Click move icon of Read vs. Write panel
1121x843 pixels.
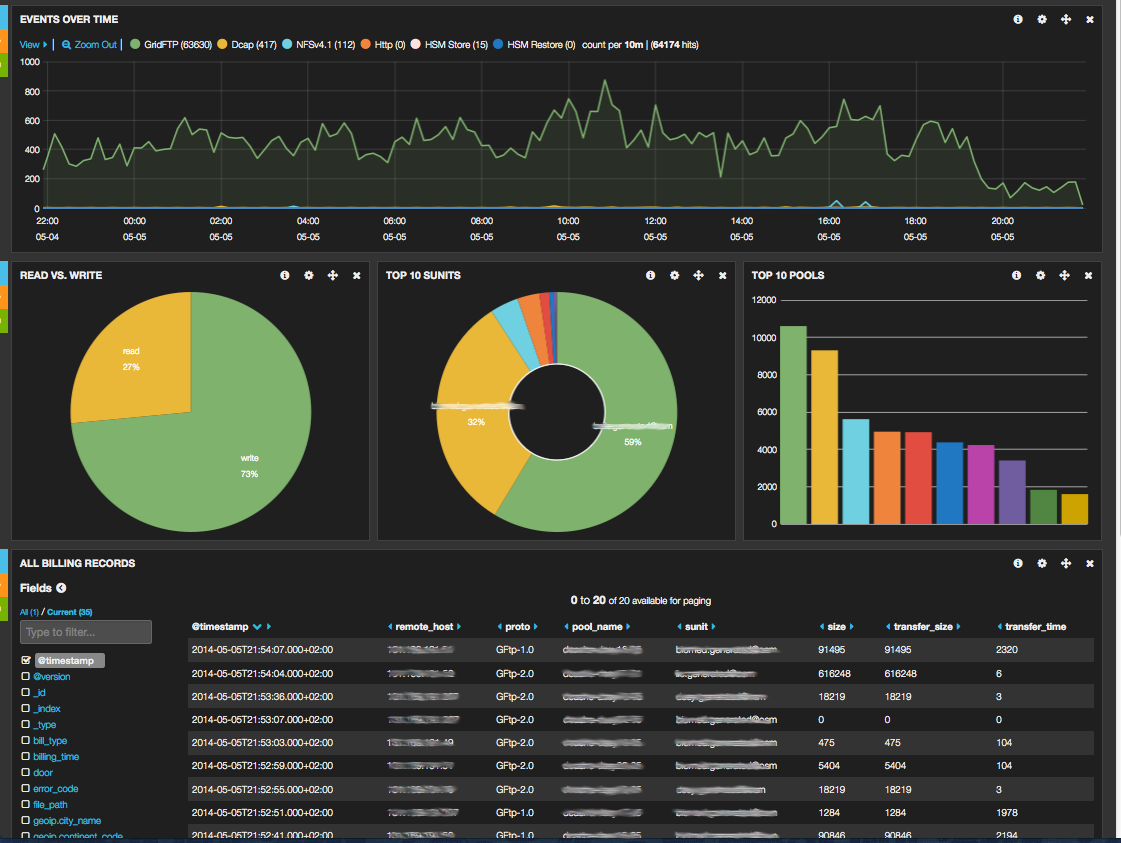[332, 275]
